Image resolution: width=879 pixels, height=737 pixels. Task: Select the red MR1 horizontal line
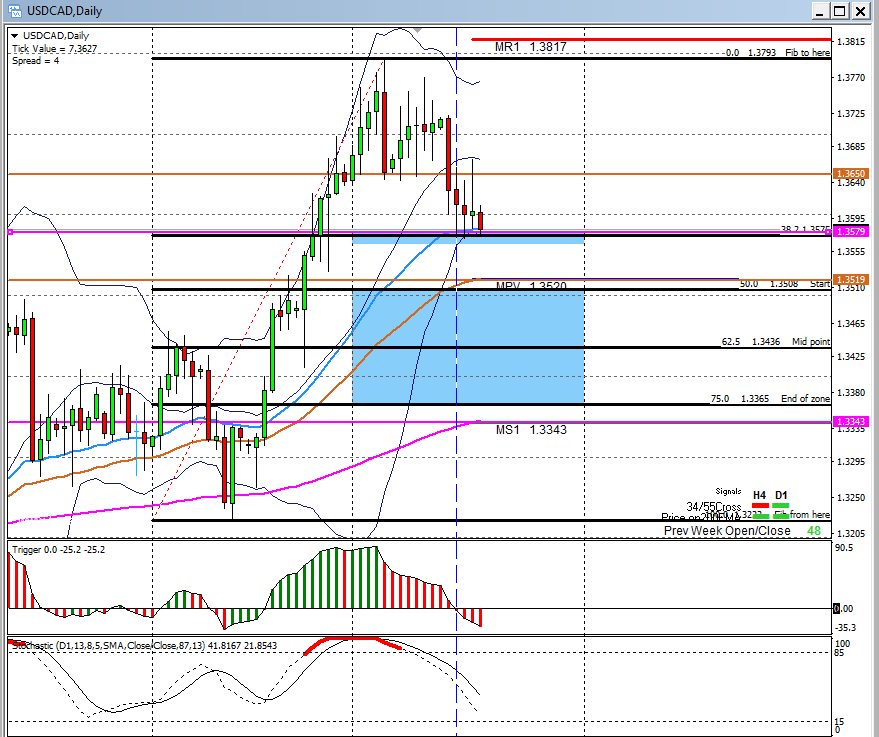coord(651,39)
